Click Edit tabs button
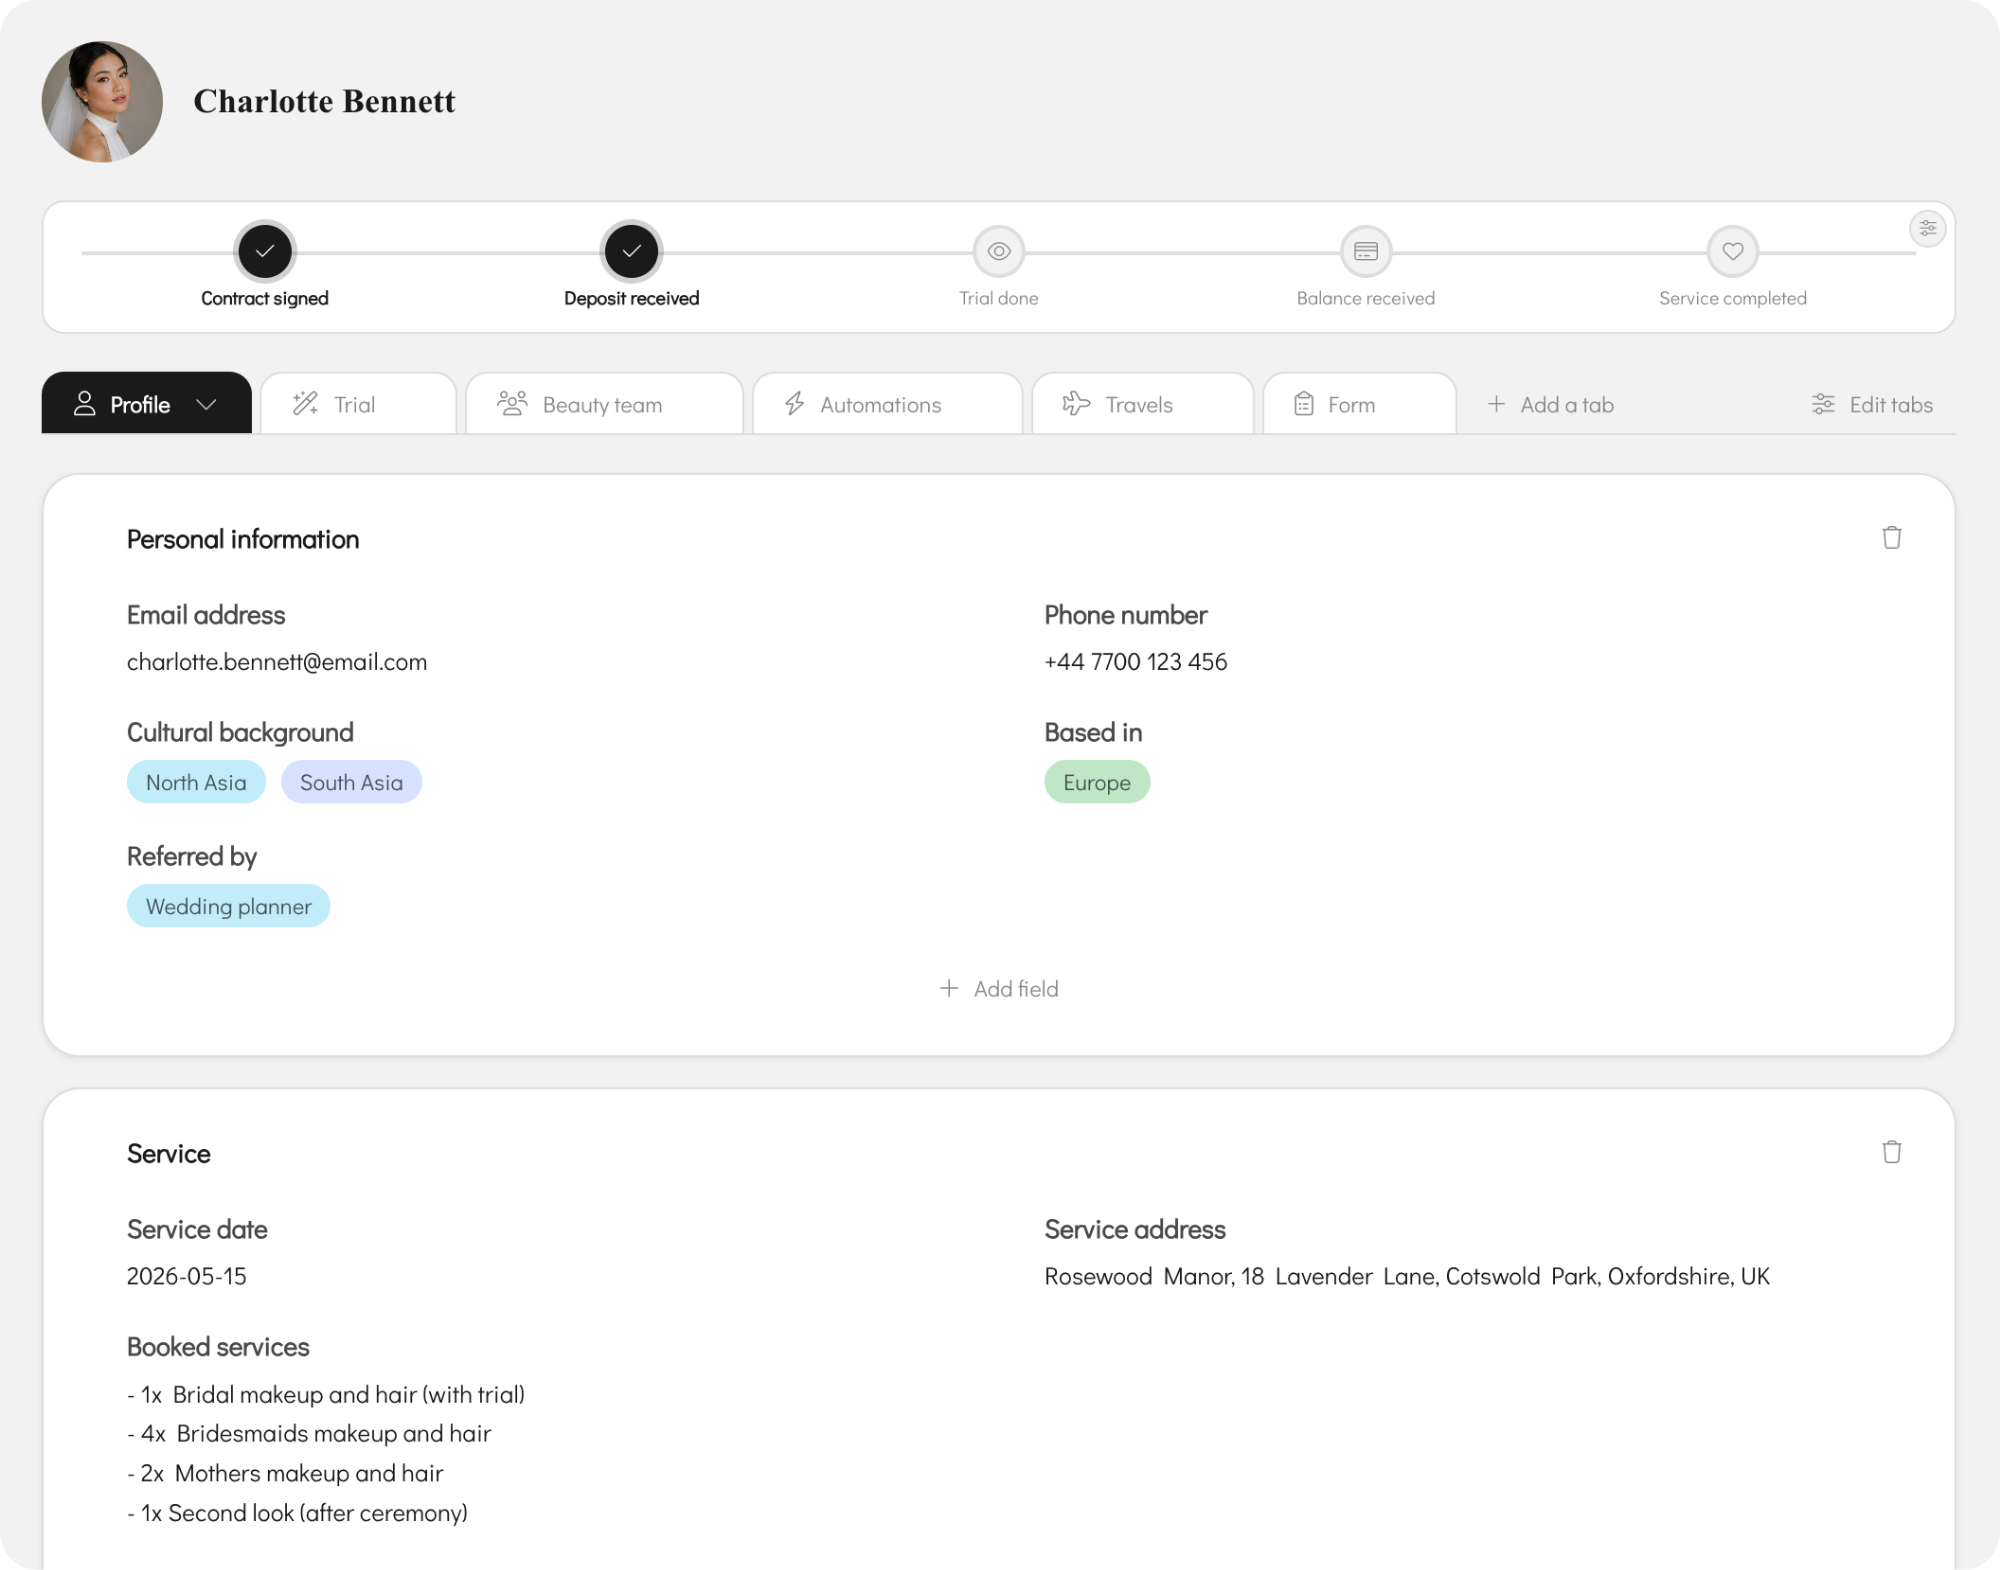This screenshot has width=2000, height=1570. [1871, 404]
